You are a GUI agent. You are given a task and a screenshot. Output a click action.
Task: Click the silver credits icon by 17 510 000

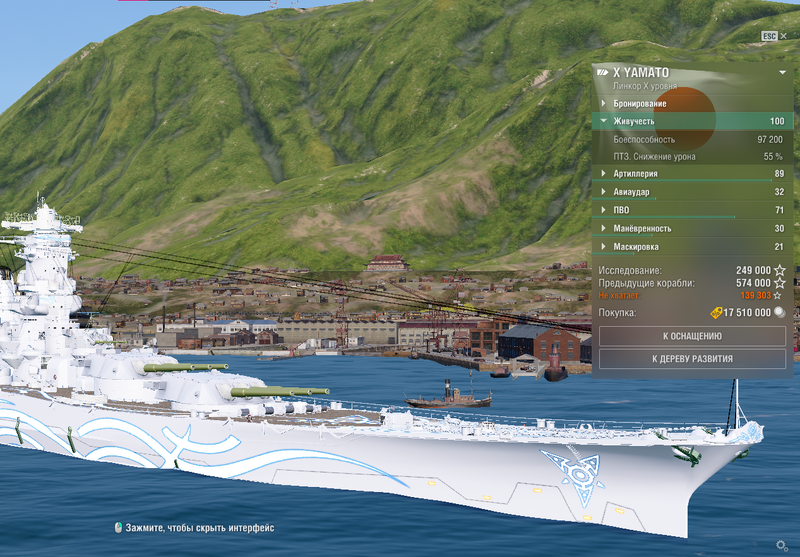pyautogui.click(x=780, y=312)
